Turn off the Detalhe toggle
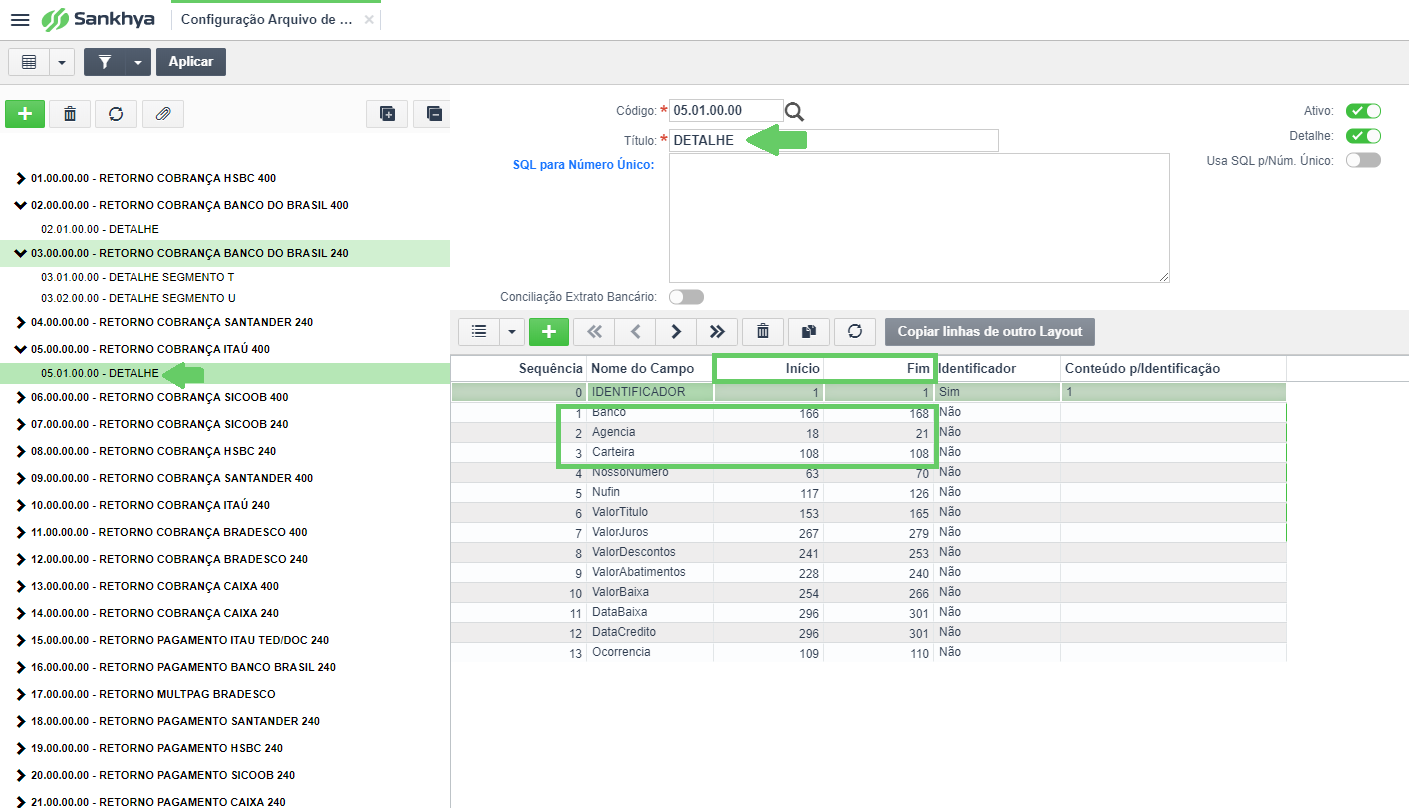 1363,136
